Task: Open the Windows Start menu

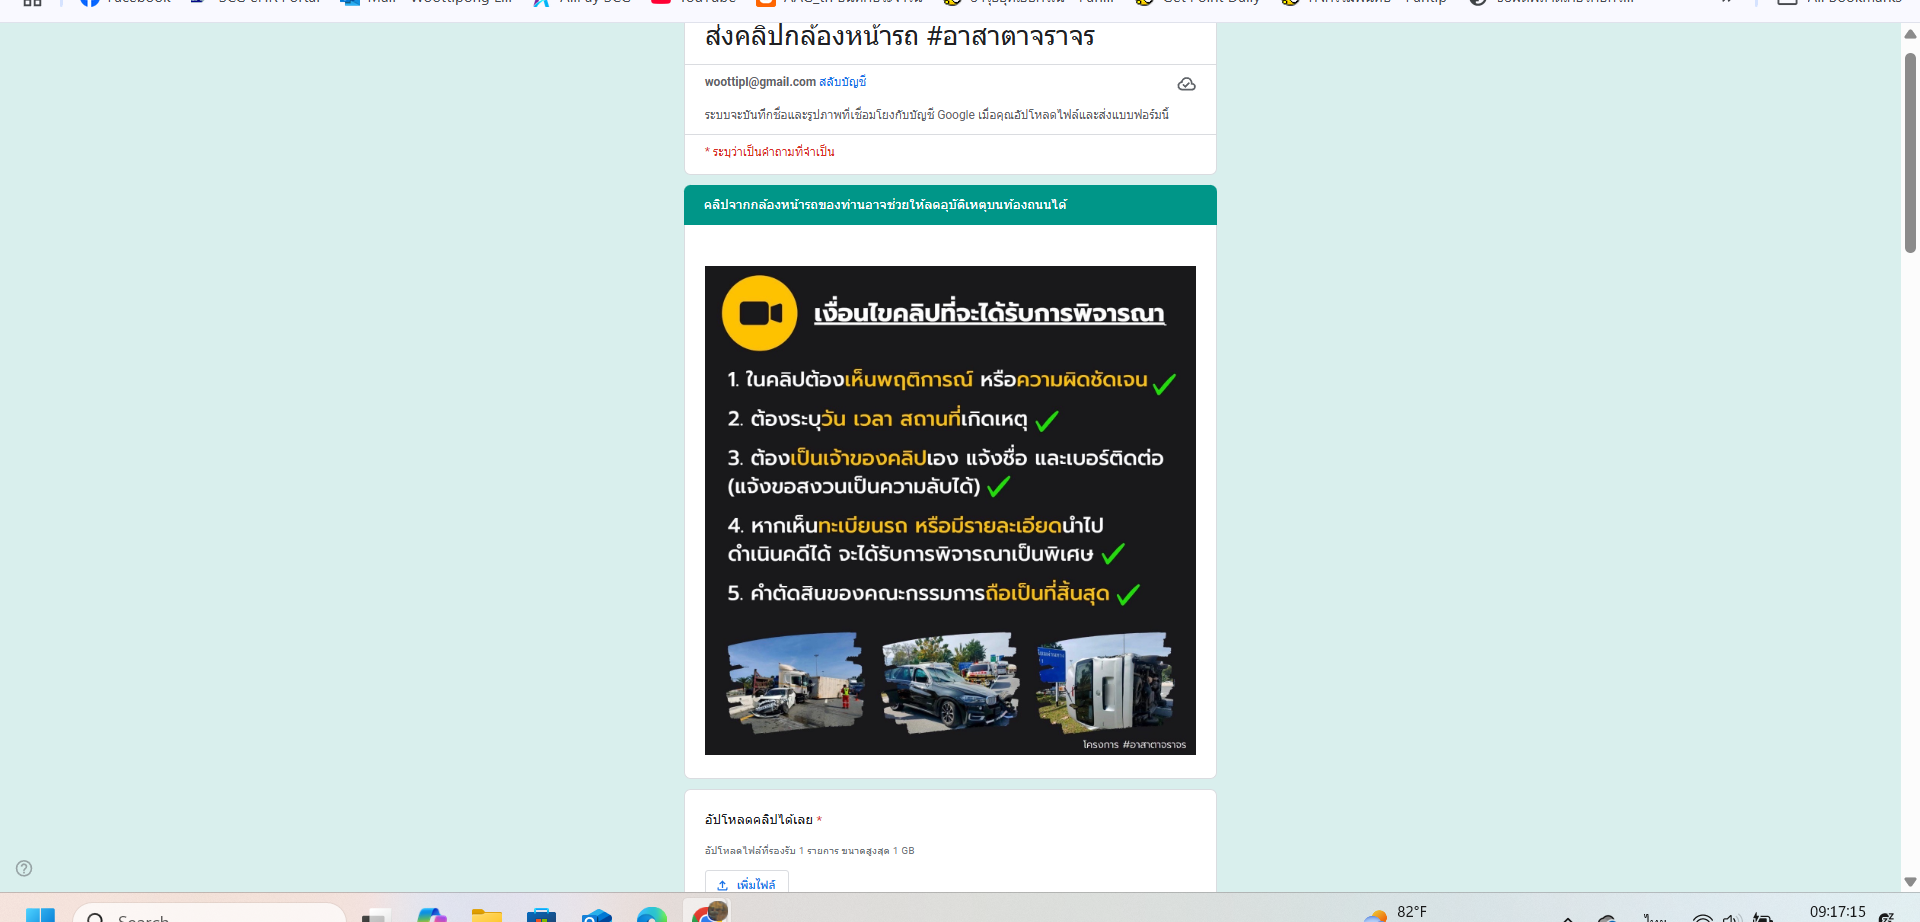Action: point(40,914)
